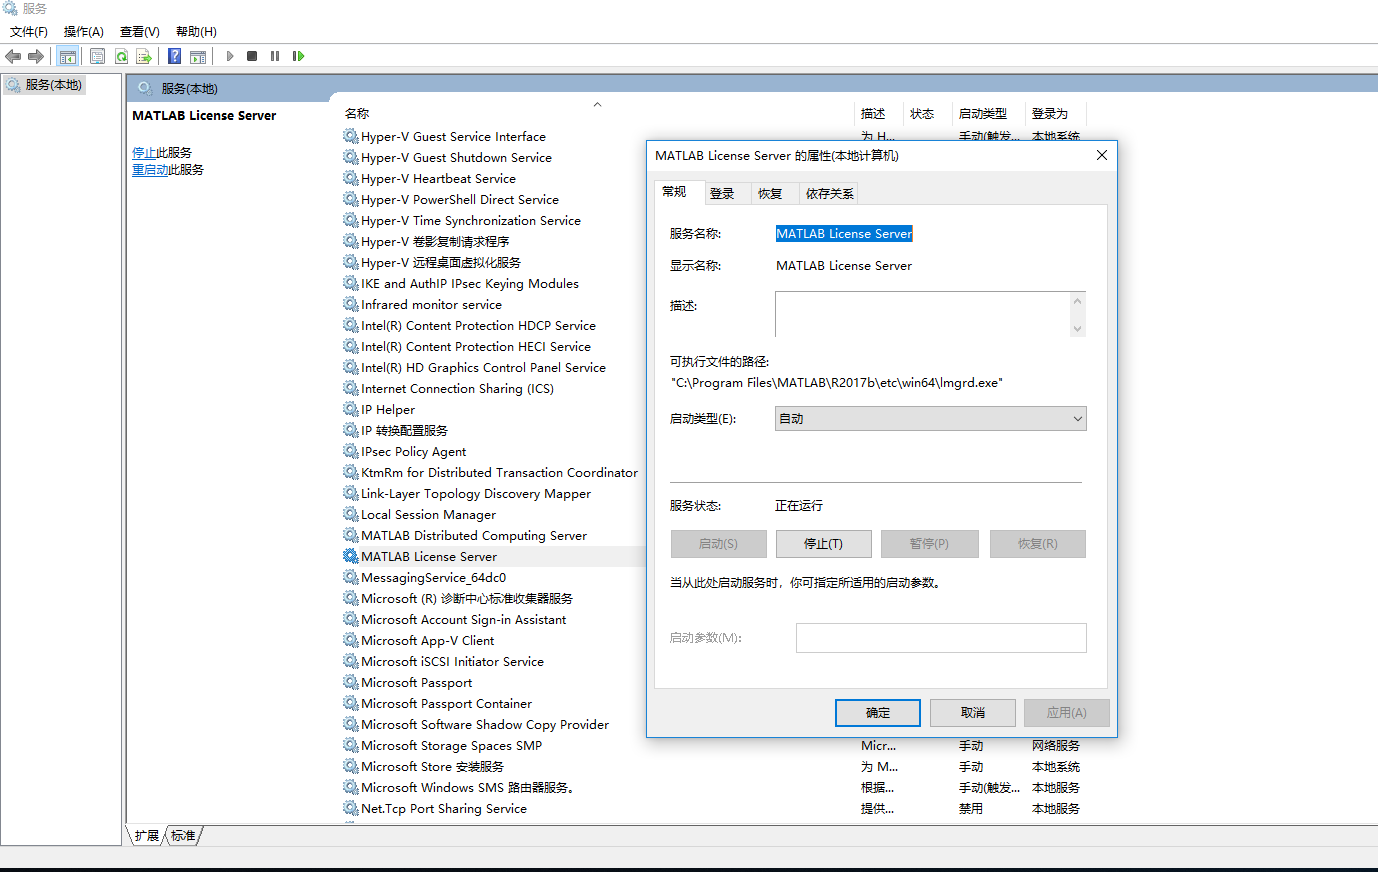The width and height of the screenshot is (1378, 872).
Task: Click the 启动参数(M) input field
Action: click(941, 638)
